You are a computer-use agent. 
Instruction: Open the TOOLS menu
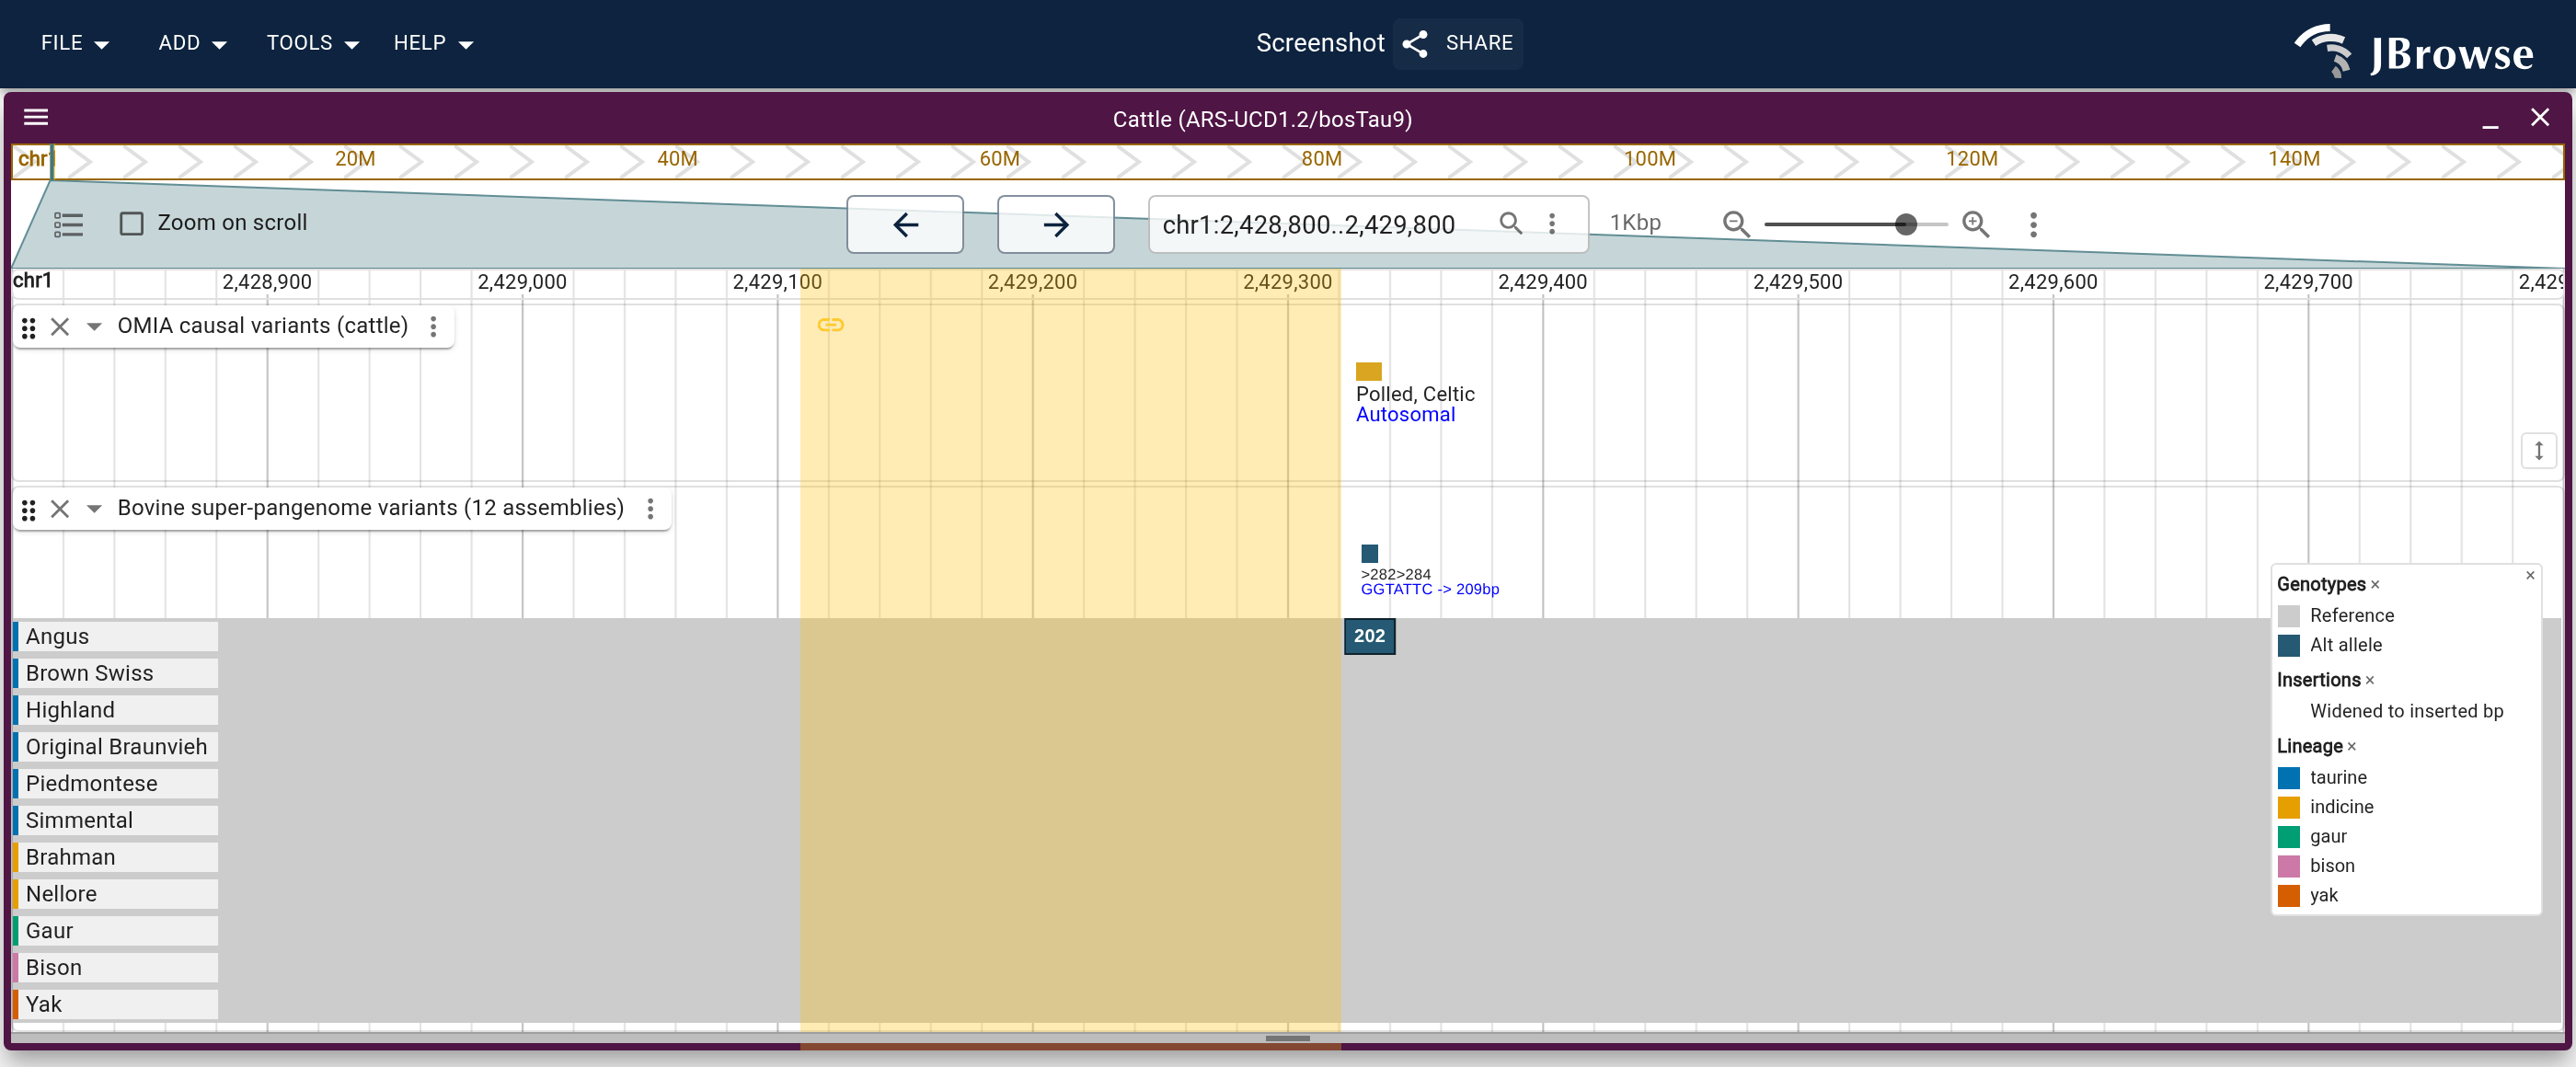tap(312, 43)
